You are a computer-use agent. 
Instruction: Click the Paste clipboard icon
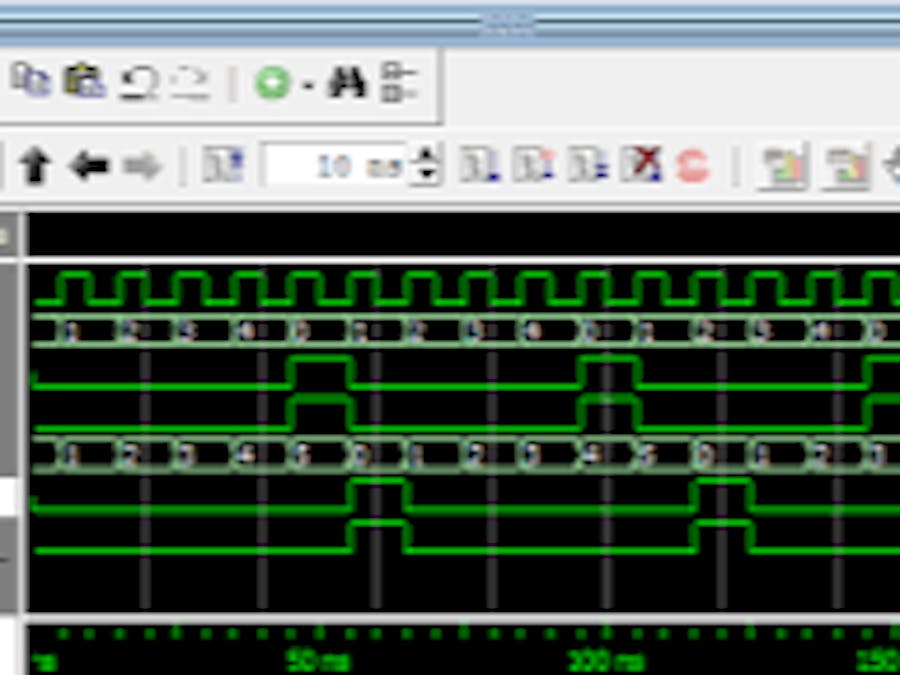84,80
